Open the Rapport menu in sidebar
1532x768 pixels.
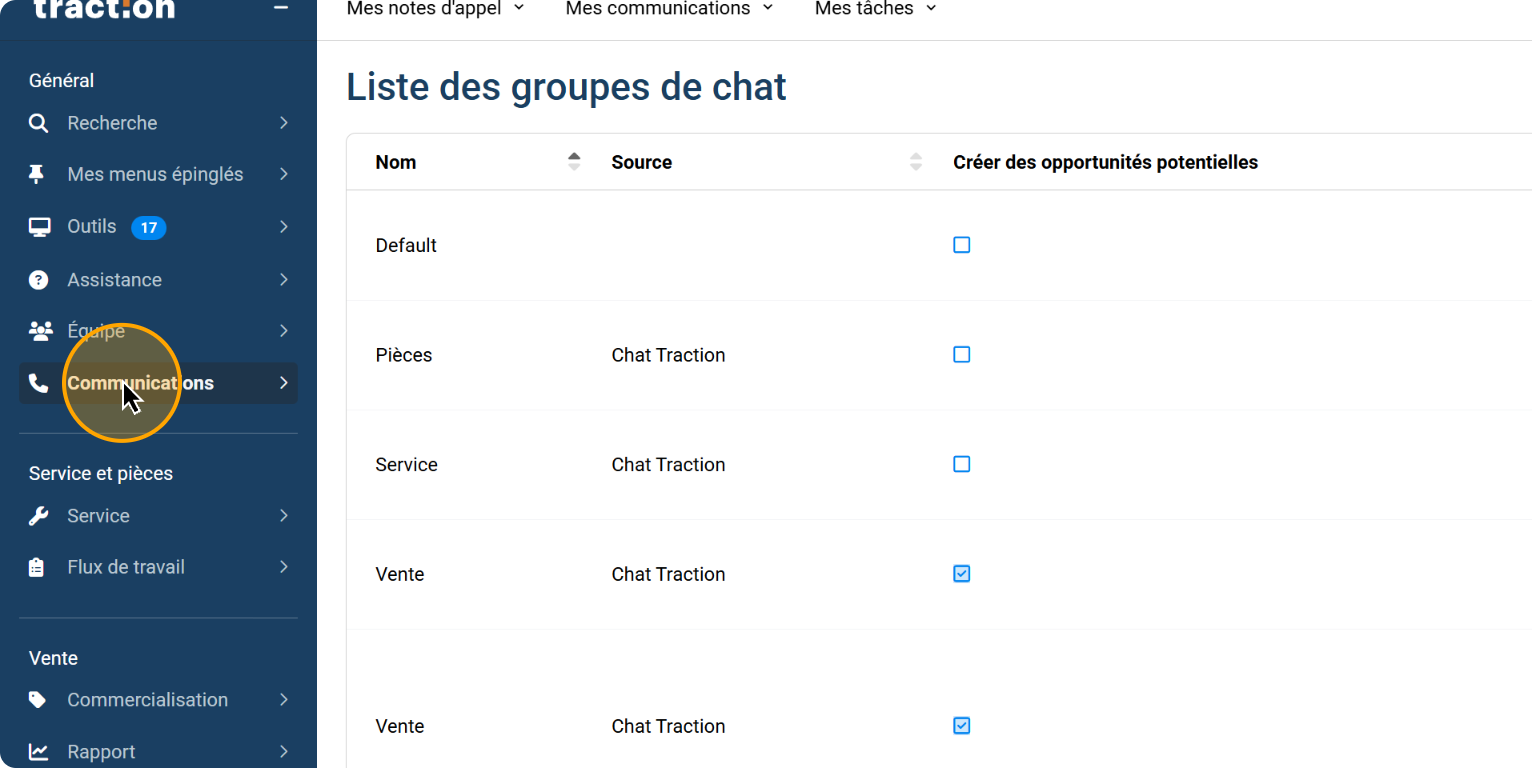click(x=101, y=751)
